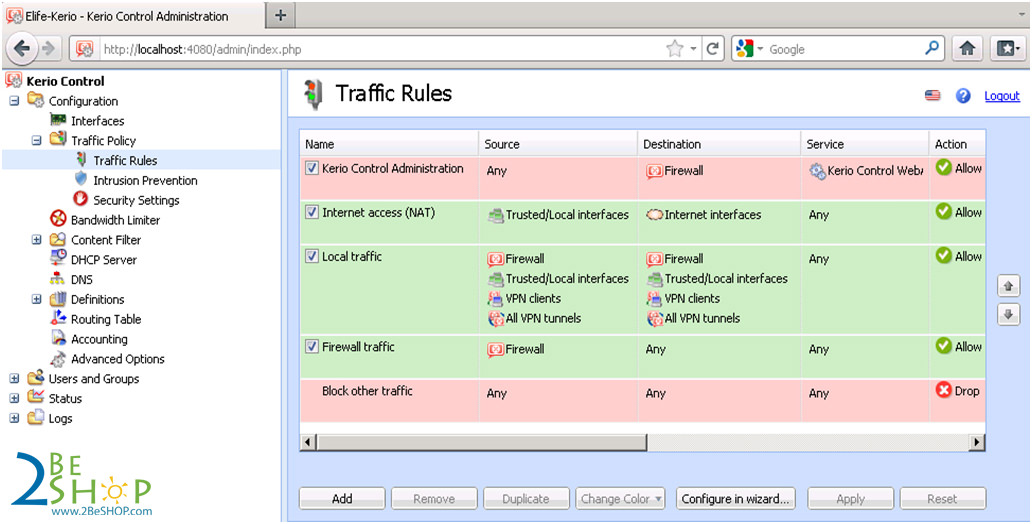Click the Routing Table icon

point(59,319)
